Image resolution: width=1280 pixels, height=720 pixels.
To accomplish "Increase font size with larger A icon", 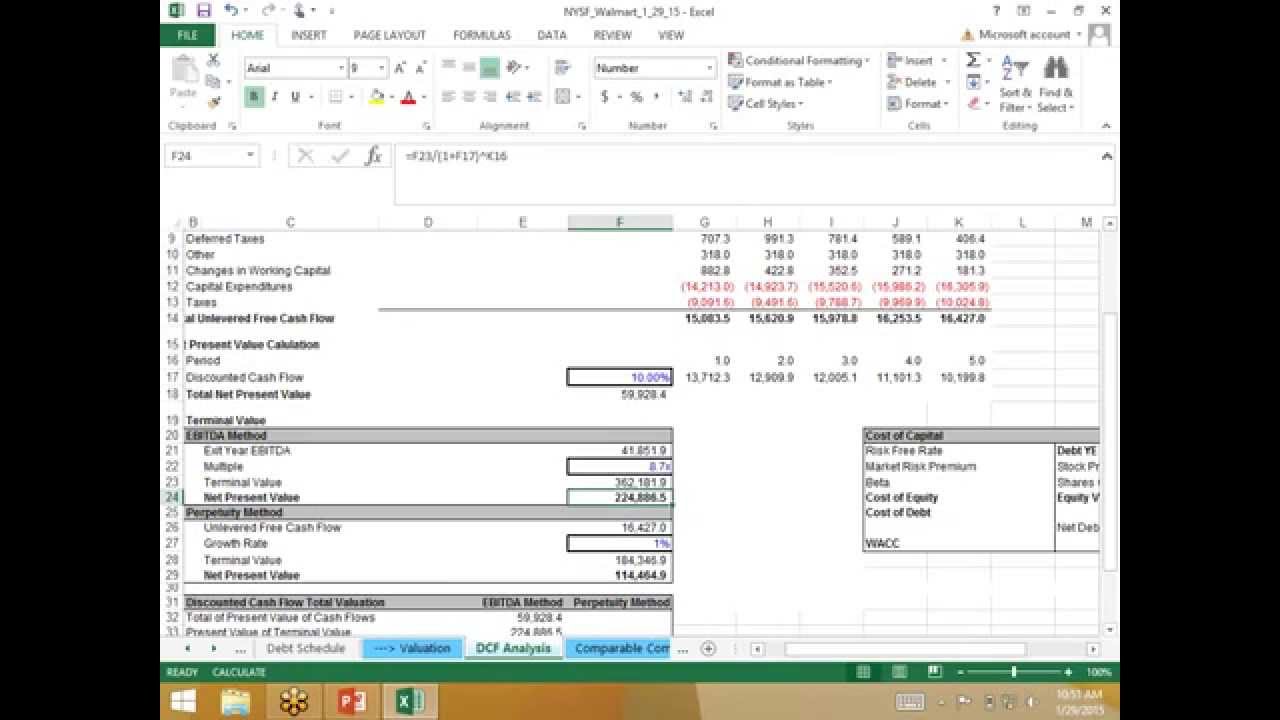I will 400,68.
